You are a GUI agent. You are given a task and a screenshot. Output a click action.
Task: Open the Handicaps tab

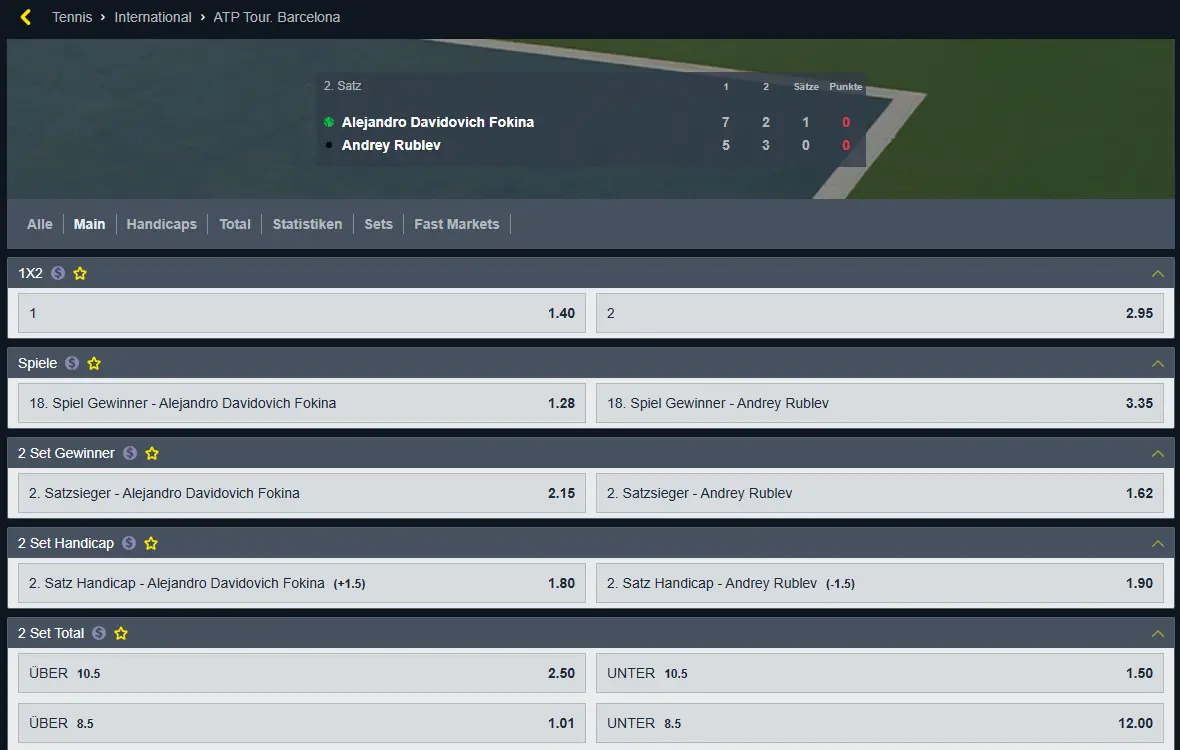tap(162, 224)
